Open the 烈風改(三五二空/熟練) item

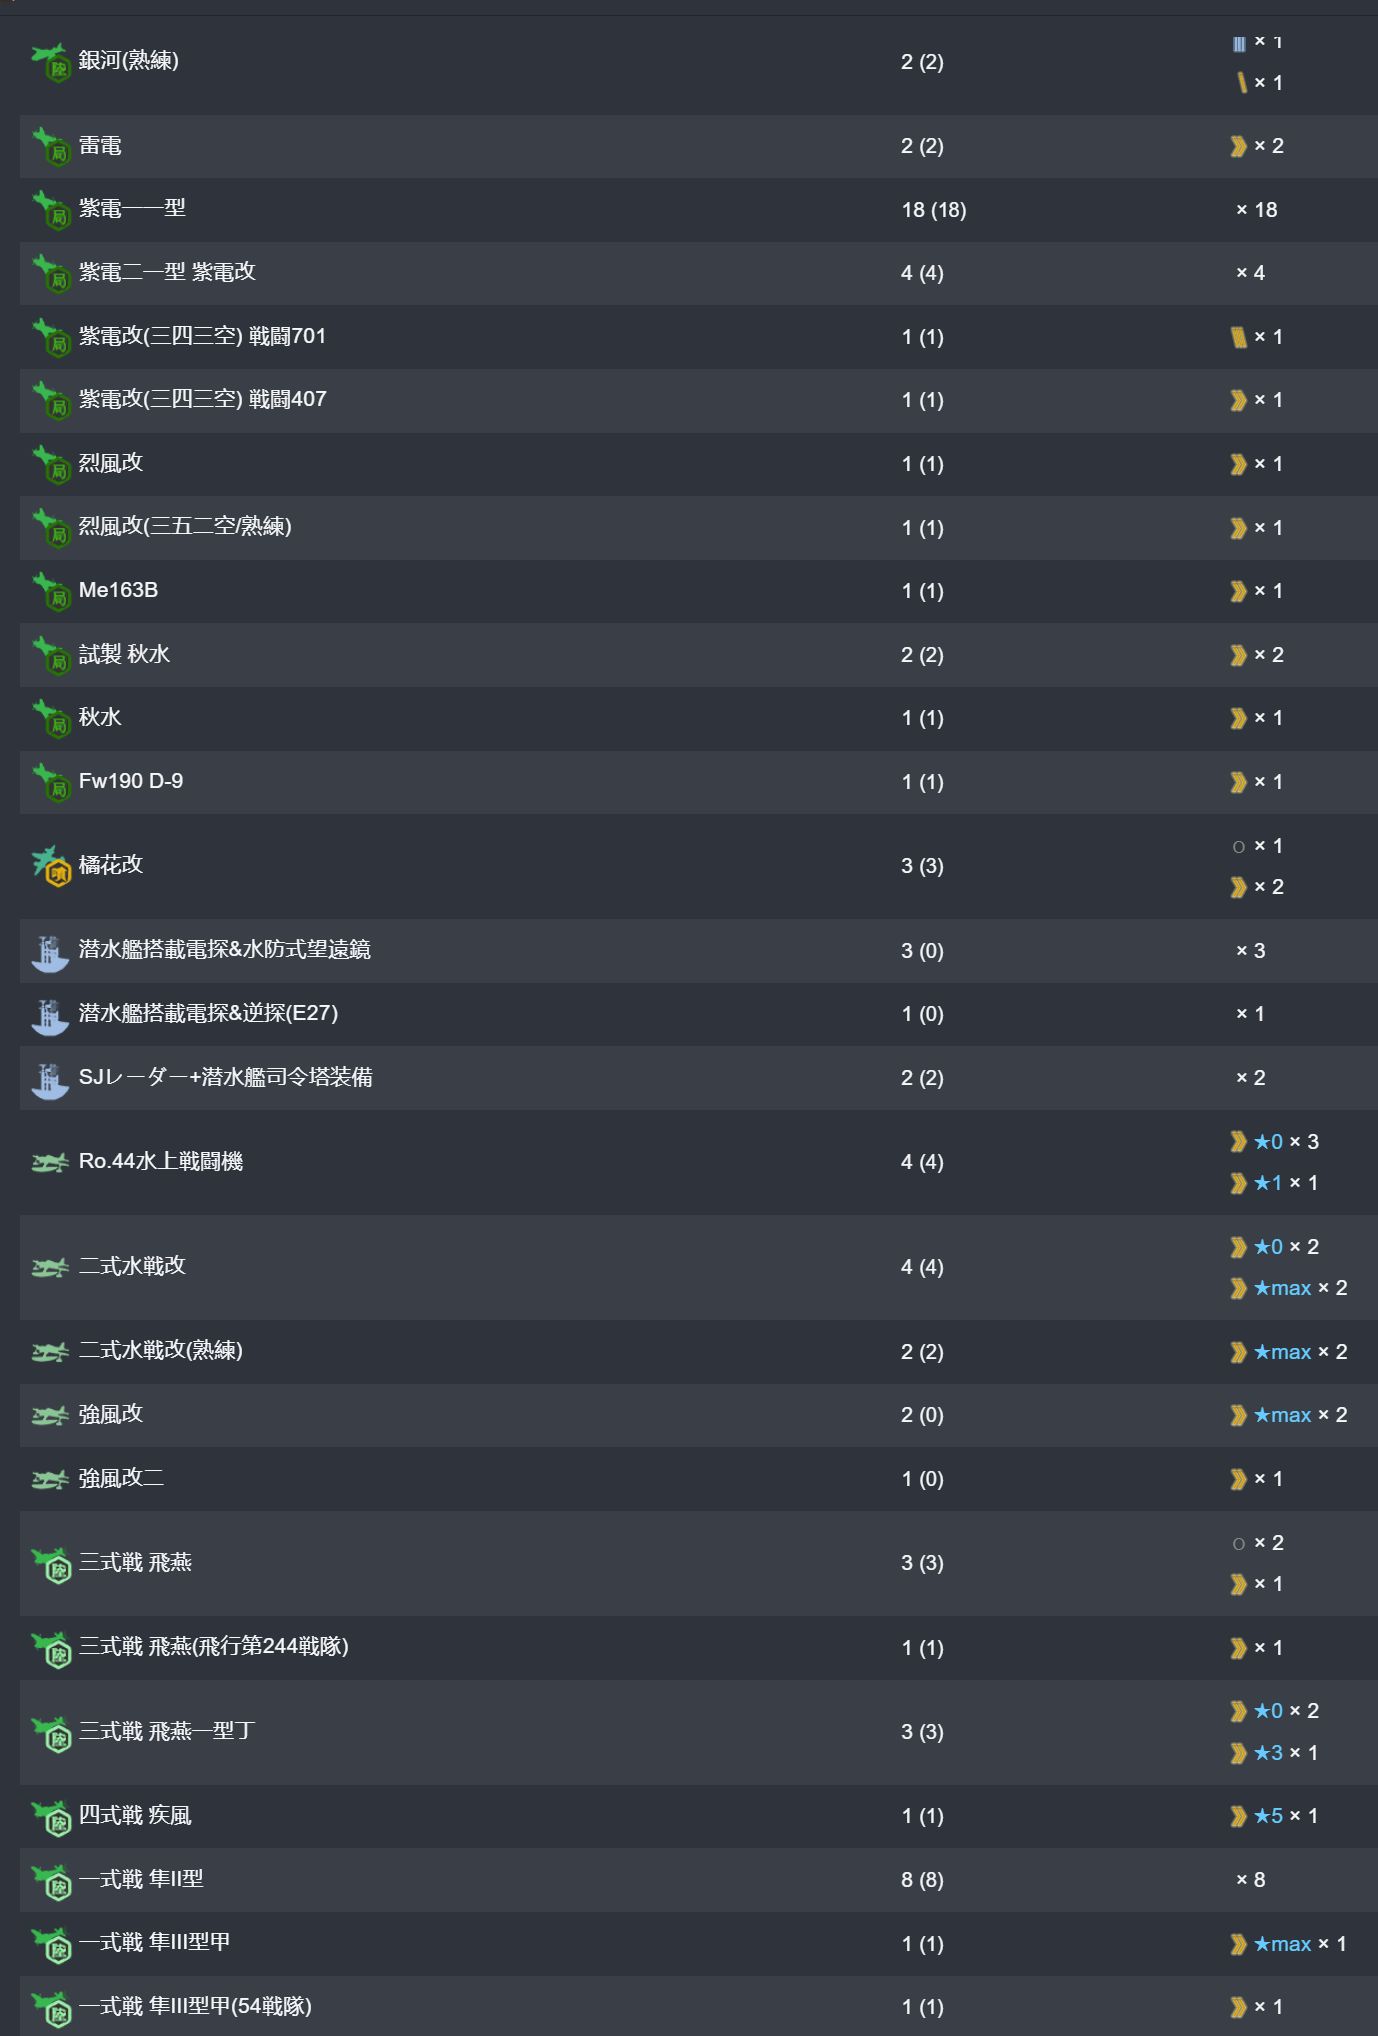pyautogui.click(x=185, y=526)
